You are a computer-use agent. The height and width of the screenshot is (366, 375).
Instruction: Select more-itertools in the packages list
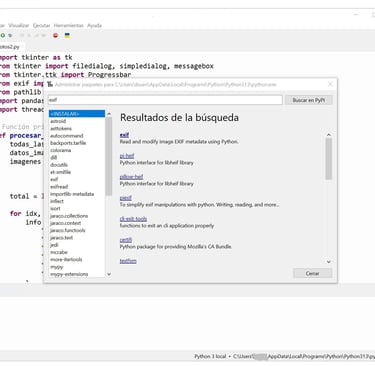click(66, 260)
